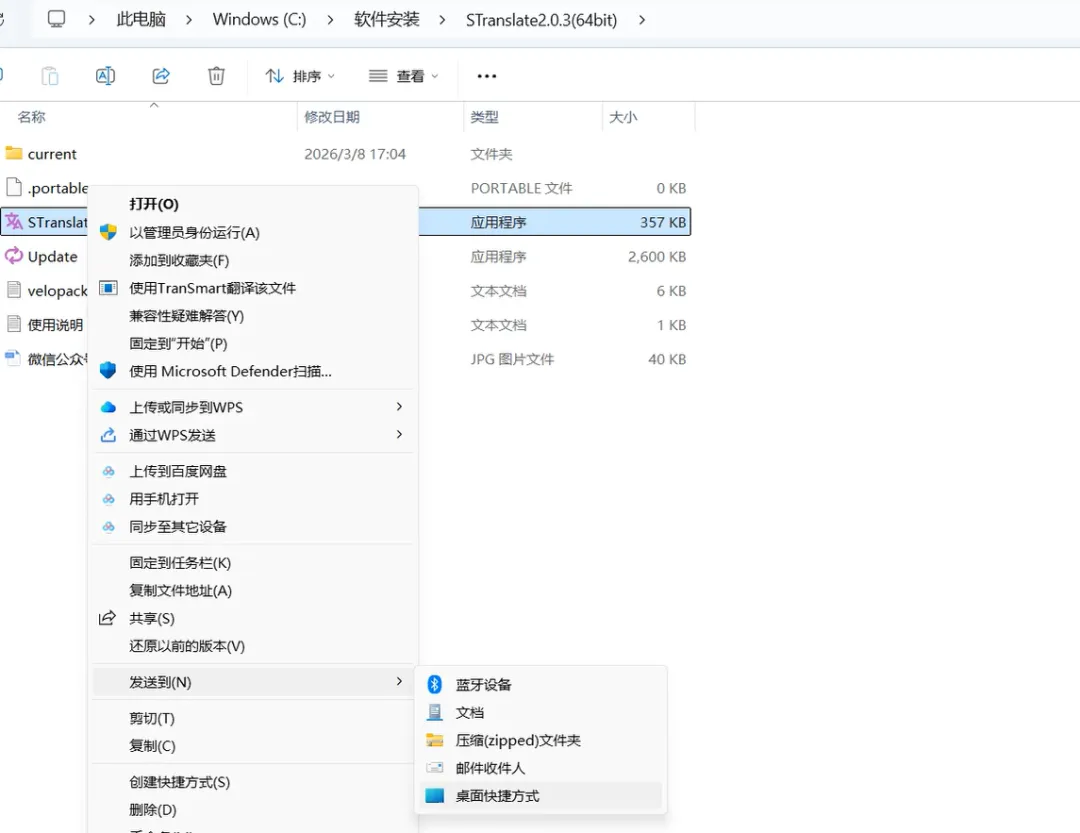Sort by 修改日期 column header
Viewport: 1080px width, 833px height.
332,117
